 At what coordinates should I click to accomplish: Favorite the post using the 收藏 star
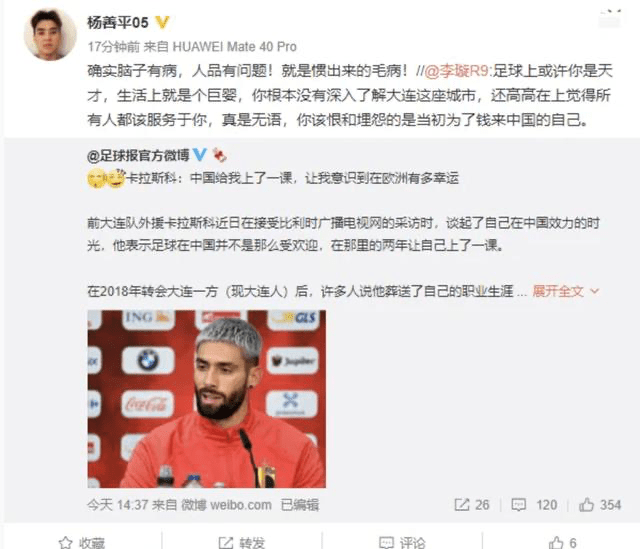(x=82, y=542)
